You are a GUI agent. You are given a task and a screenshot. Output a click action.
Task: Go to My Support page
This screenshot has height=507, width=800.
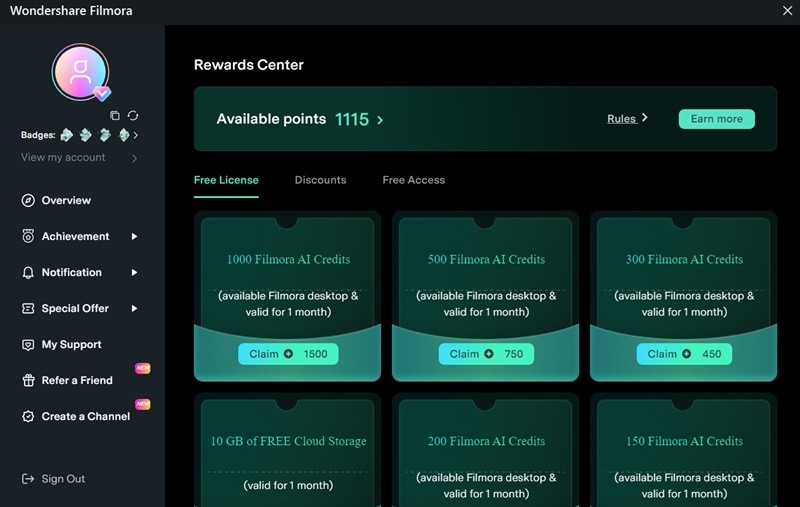71,344
